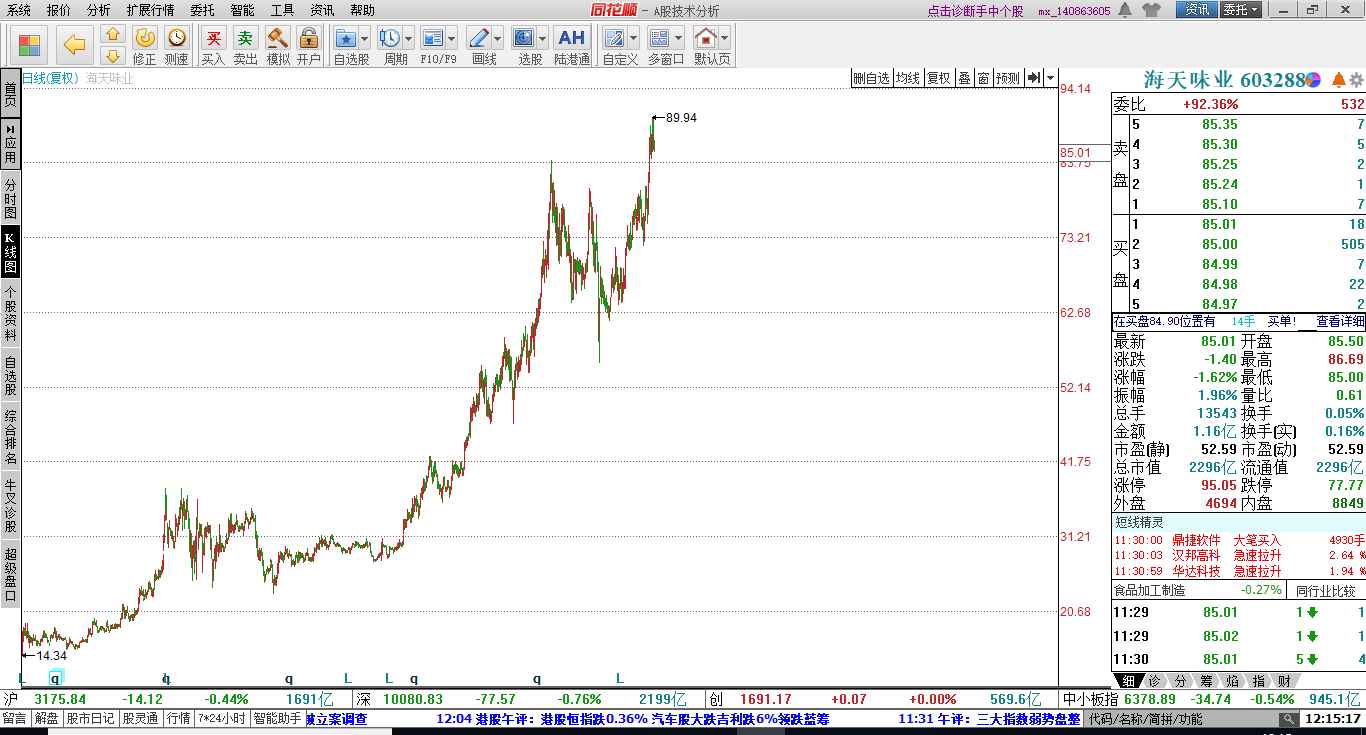This screenshot has width=1366, height=735.
Task: Click the 开户 padlock icon
Action: 308,39
